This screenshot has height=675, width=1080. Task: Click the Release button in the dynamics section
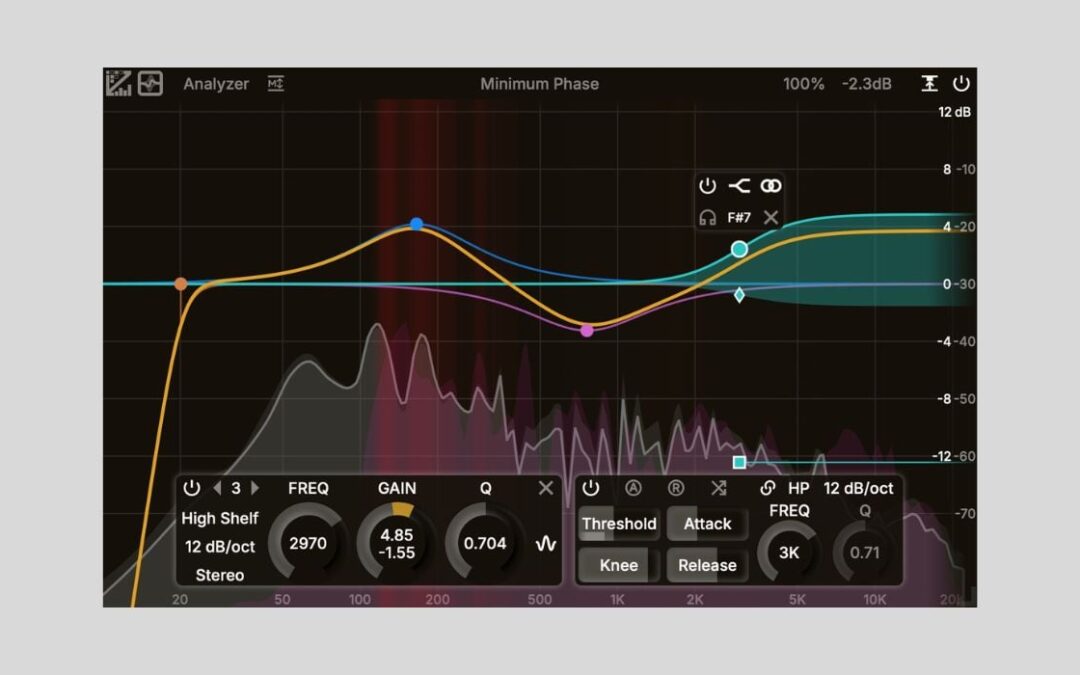click(x=706, y=565)
